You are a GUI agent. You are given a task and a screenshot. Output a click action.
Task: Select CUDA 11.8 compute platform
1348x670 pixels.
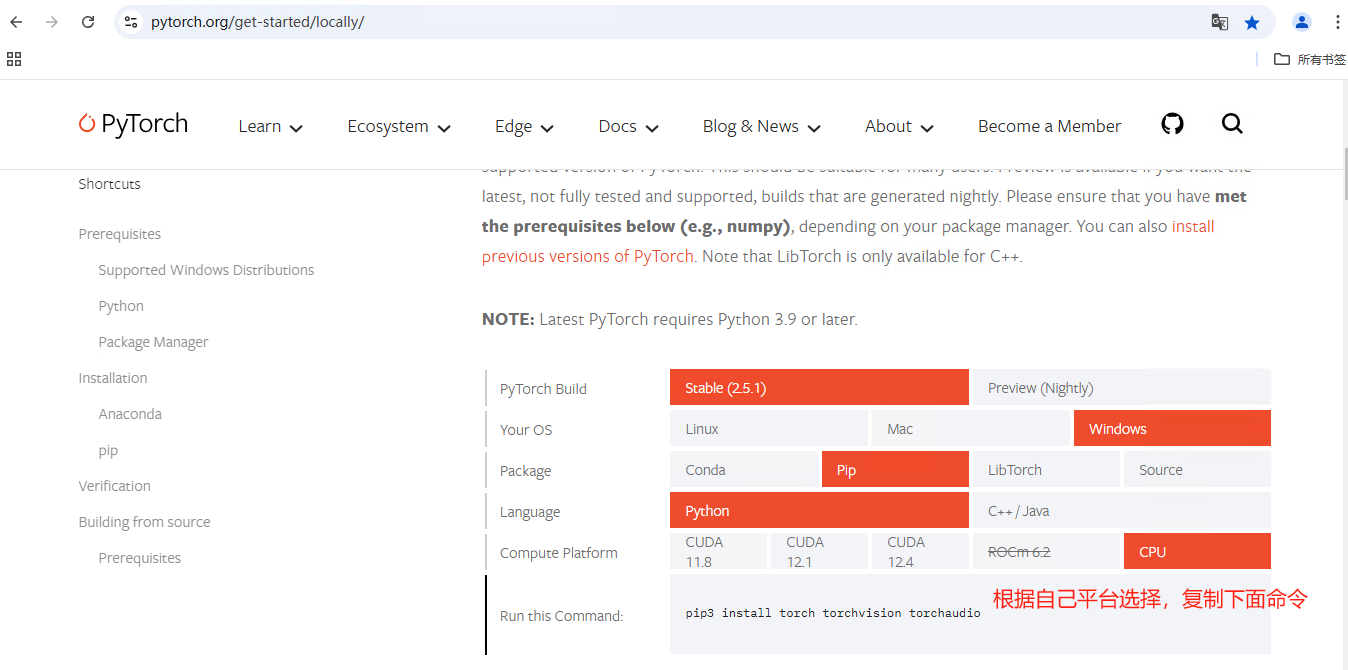click(718, 551)
